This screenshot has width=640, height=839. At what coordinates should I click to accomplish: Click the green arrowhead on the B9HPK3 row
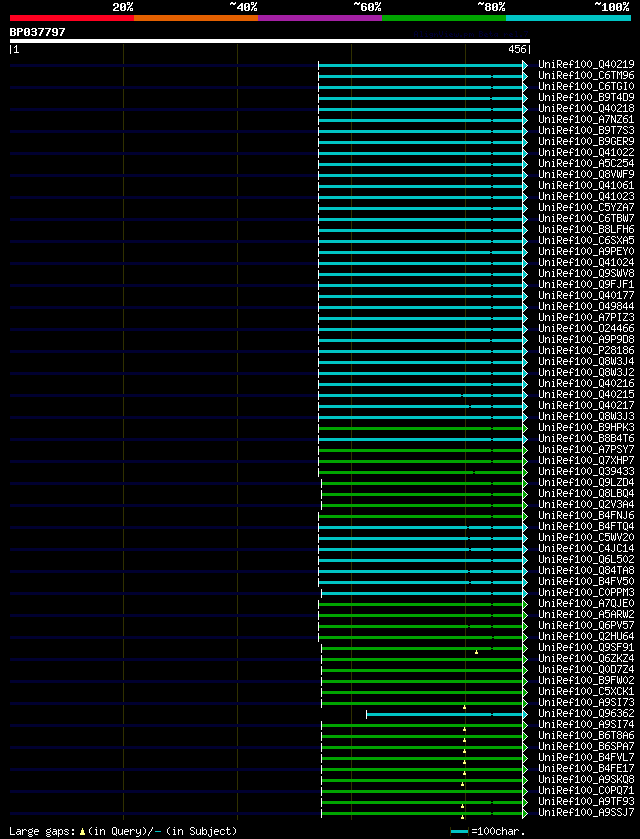pos(525,428)
